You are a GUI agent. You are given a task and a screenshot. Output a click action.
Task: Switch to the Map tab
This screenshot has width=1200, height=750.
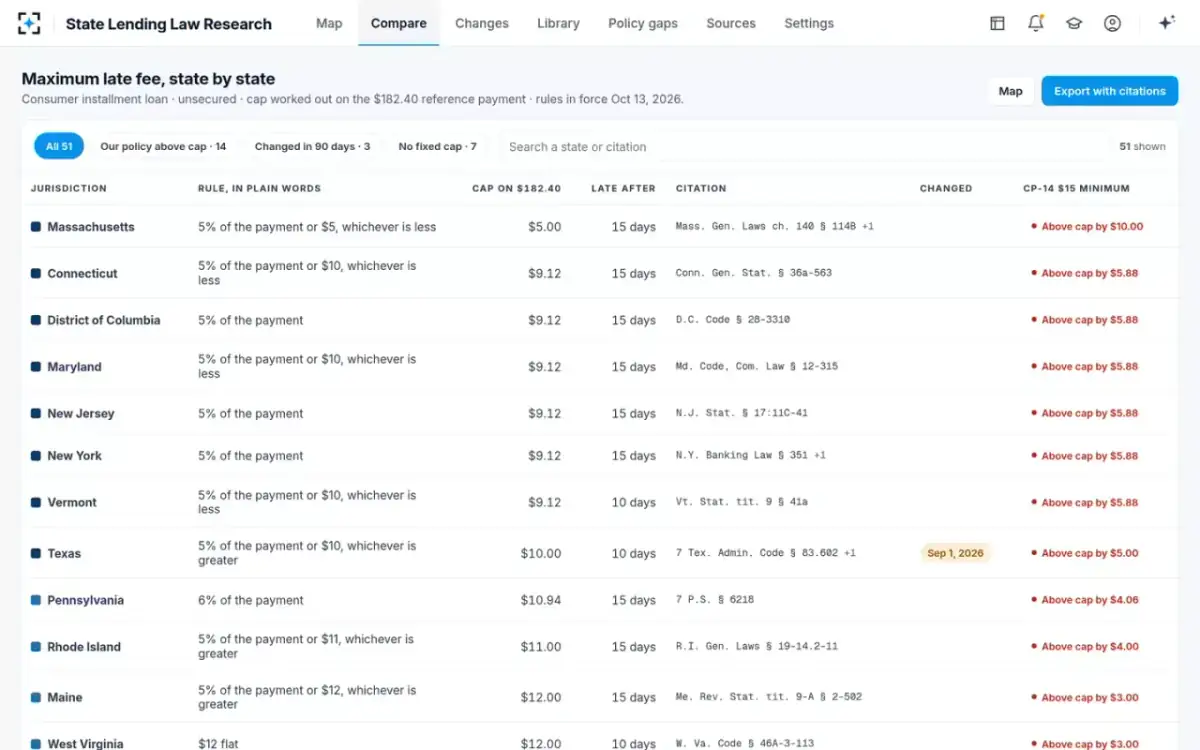click(329, 23)
